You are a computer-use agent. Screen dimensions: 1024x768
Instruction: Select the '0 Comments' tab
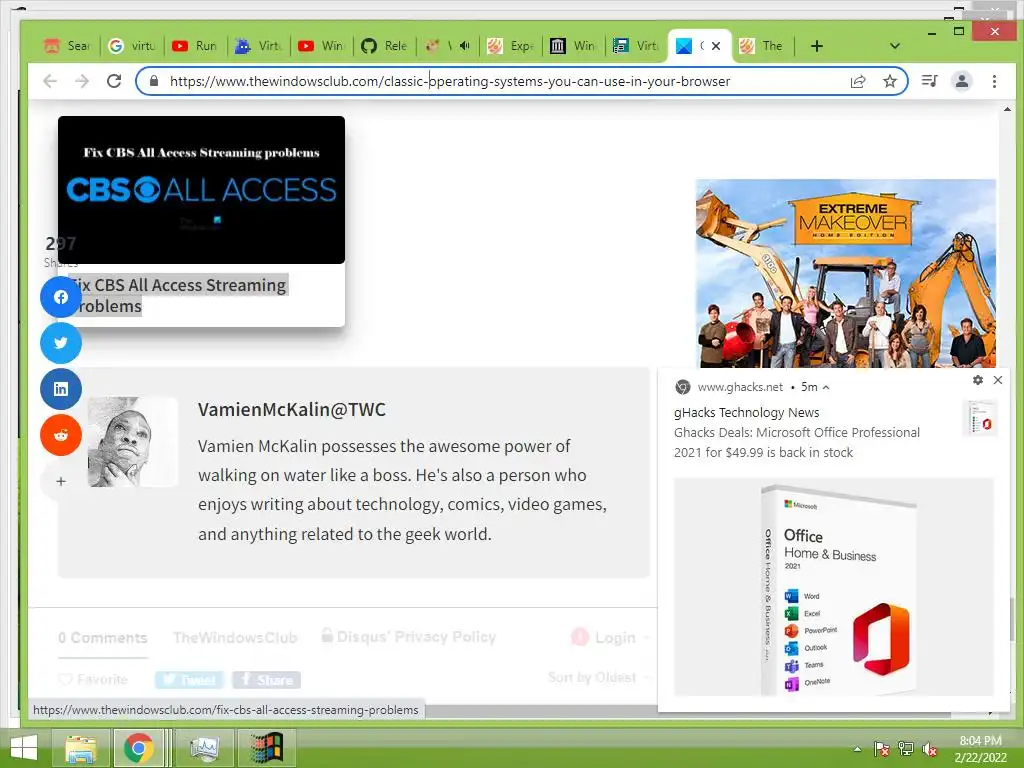(103, 638)
